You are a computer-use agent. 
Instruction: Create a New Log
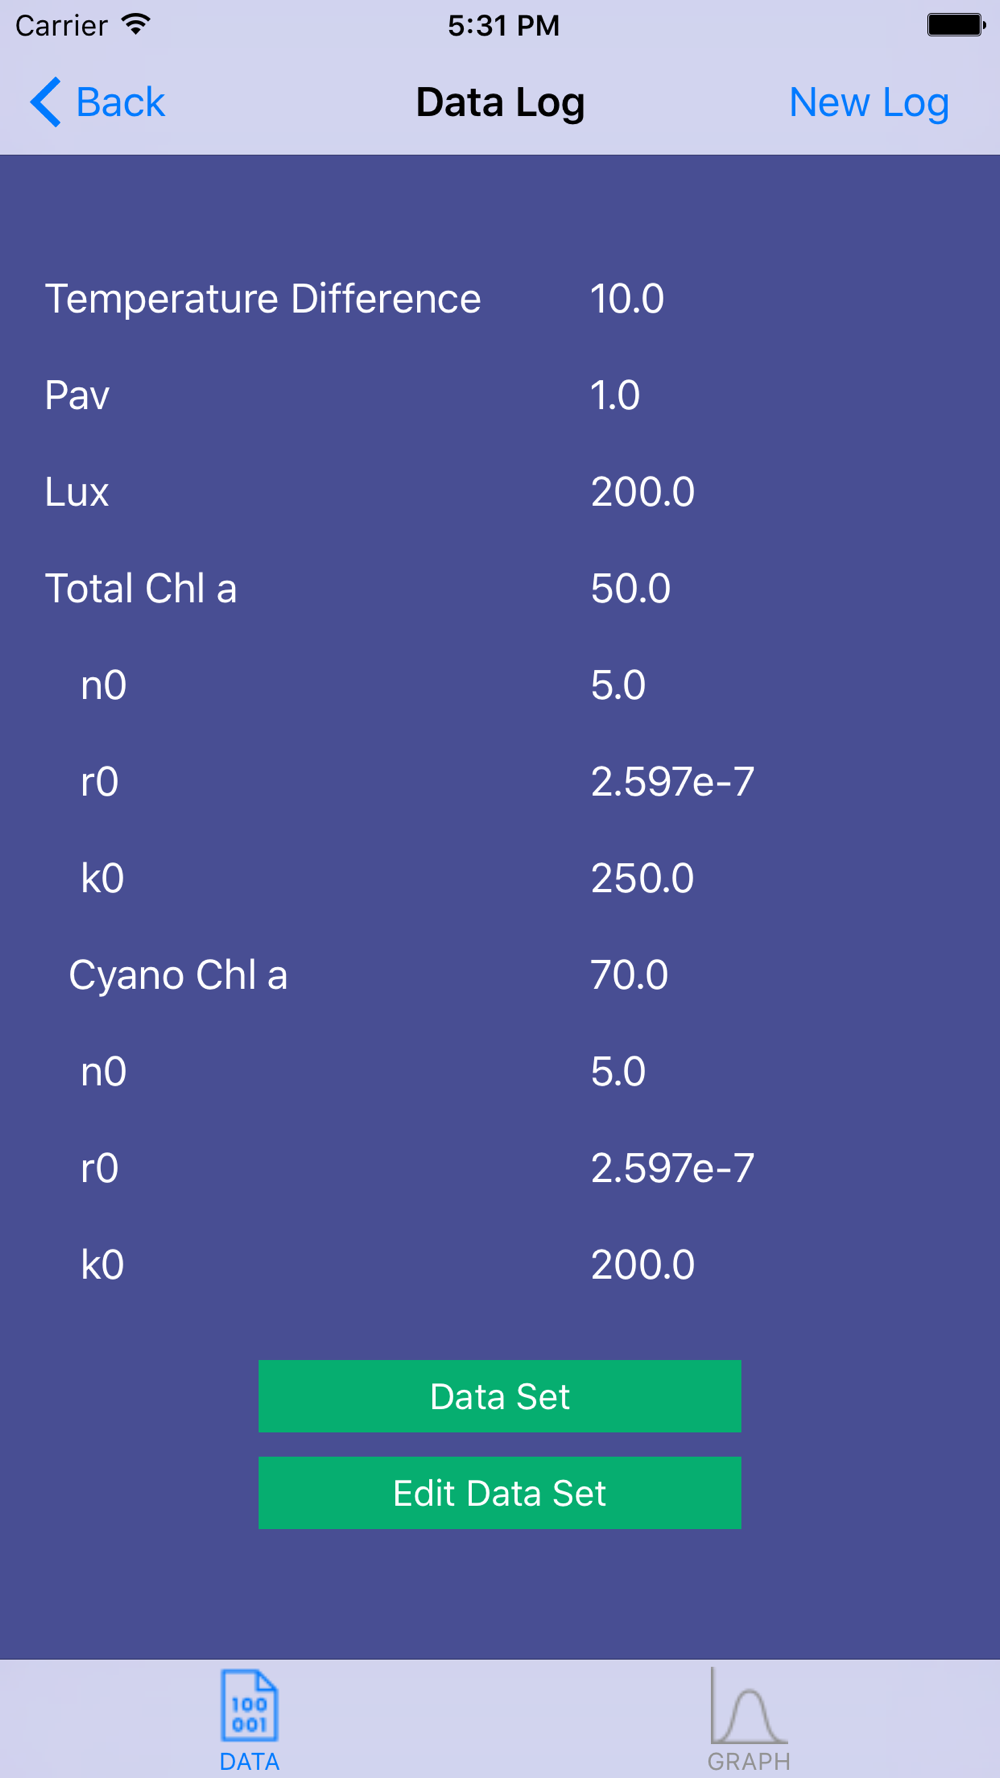click(869, 102)
